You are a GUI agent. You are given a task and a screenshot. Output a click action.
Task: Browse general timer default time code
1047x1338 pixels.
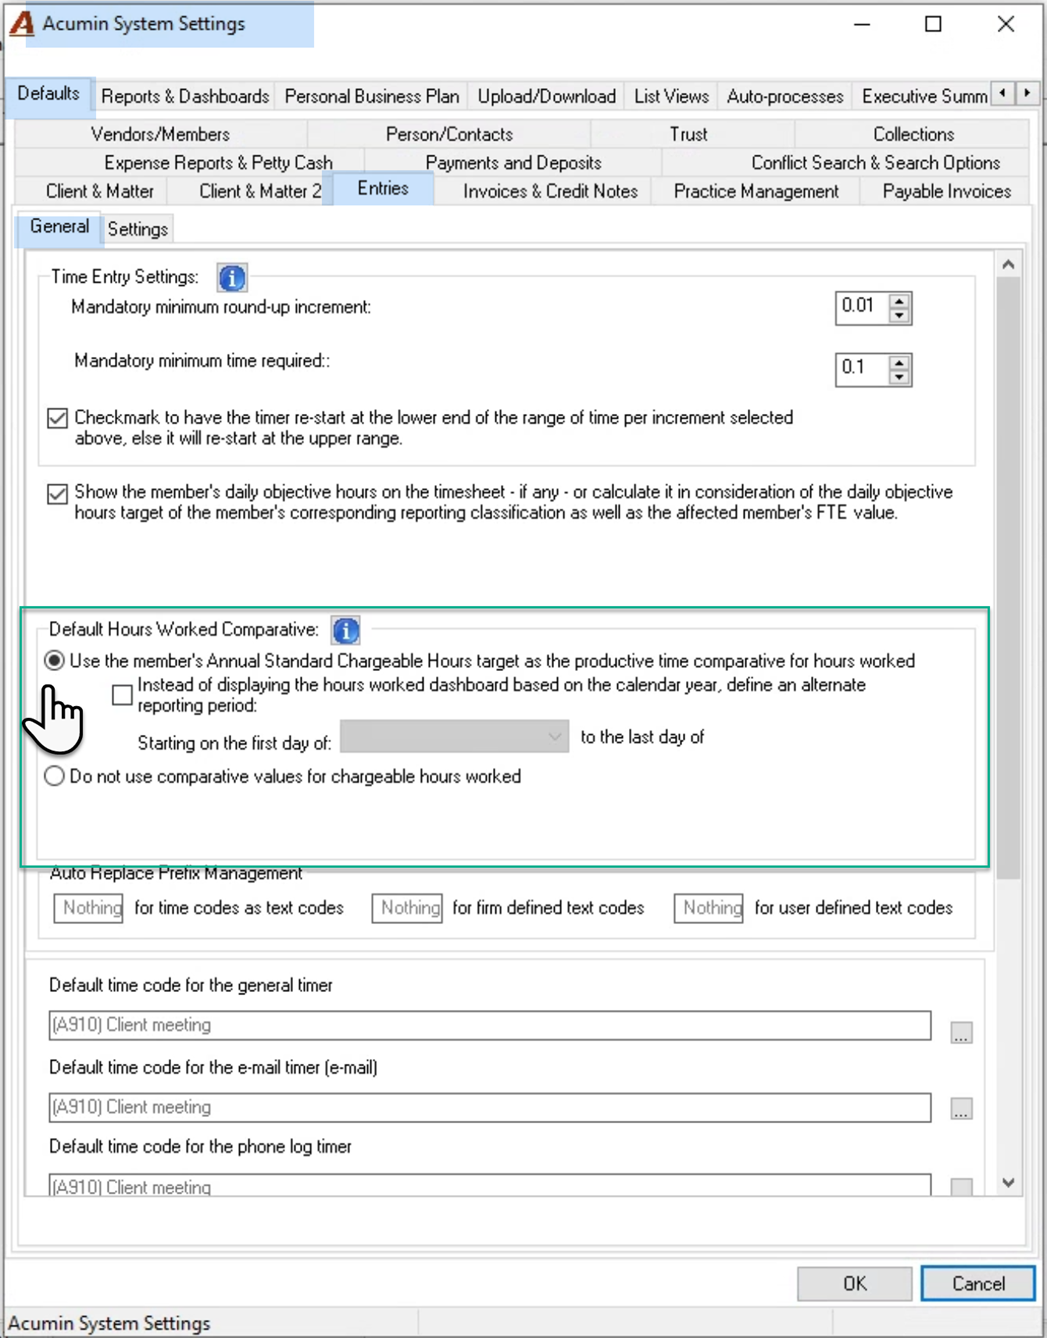coord(961,1032)
